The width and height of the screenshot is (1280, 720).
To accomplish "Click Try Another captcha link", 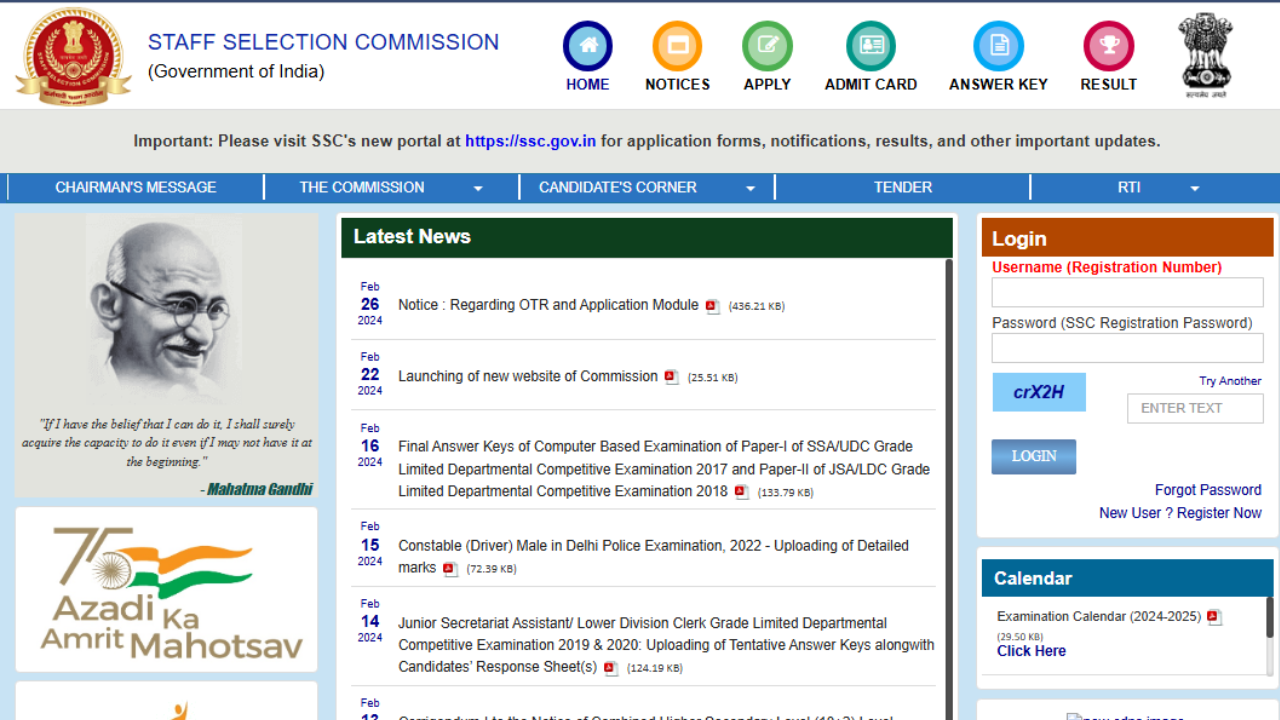I will pos(1230,381).
